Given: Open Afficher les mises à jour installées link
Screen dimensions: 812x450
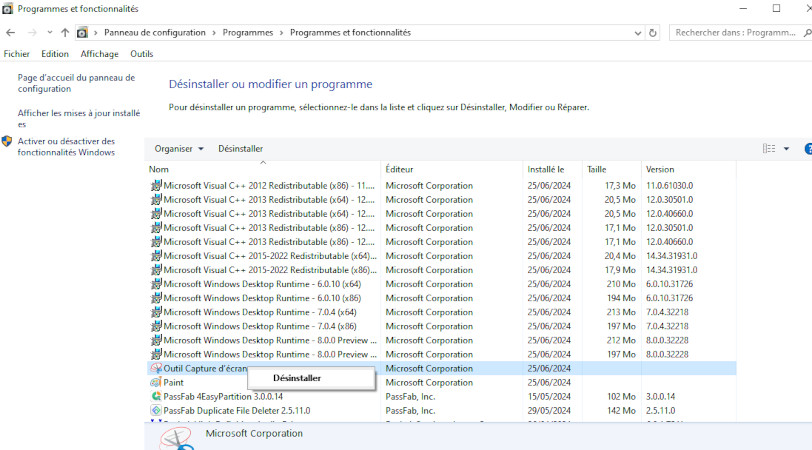Looking at the screenshot, I should [79, 119].
